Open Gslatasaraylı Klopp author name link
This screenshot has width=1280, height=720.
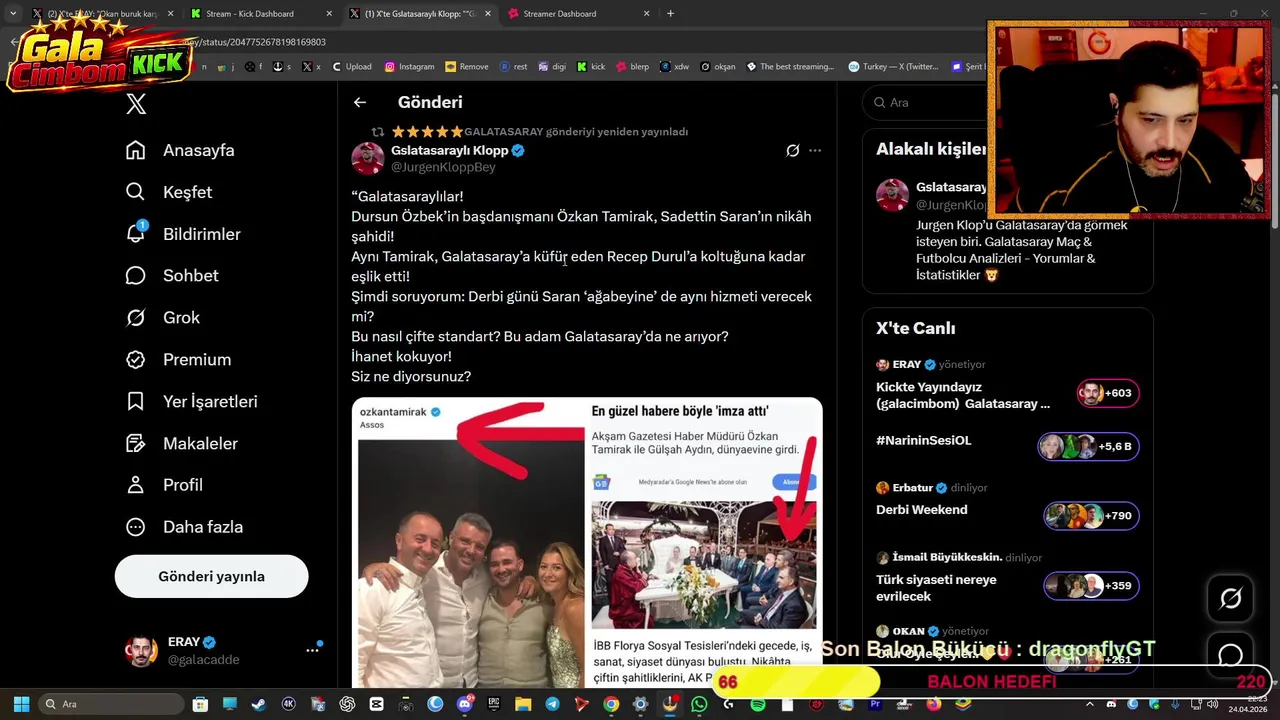pyautogui.click(x=450, y=150)
